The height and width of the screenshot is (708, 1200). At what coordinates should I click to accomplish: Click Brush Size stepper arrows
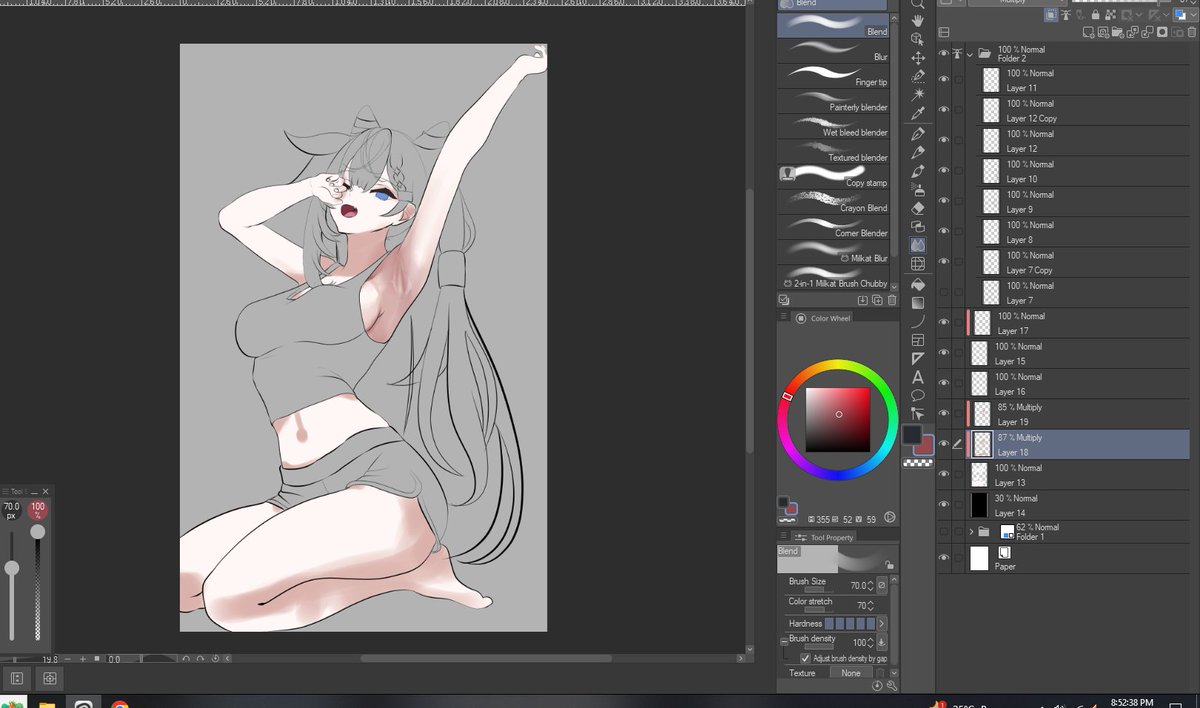click(870, 585)
